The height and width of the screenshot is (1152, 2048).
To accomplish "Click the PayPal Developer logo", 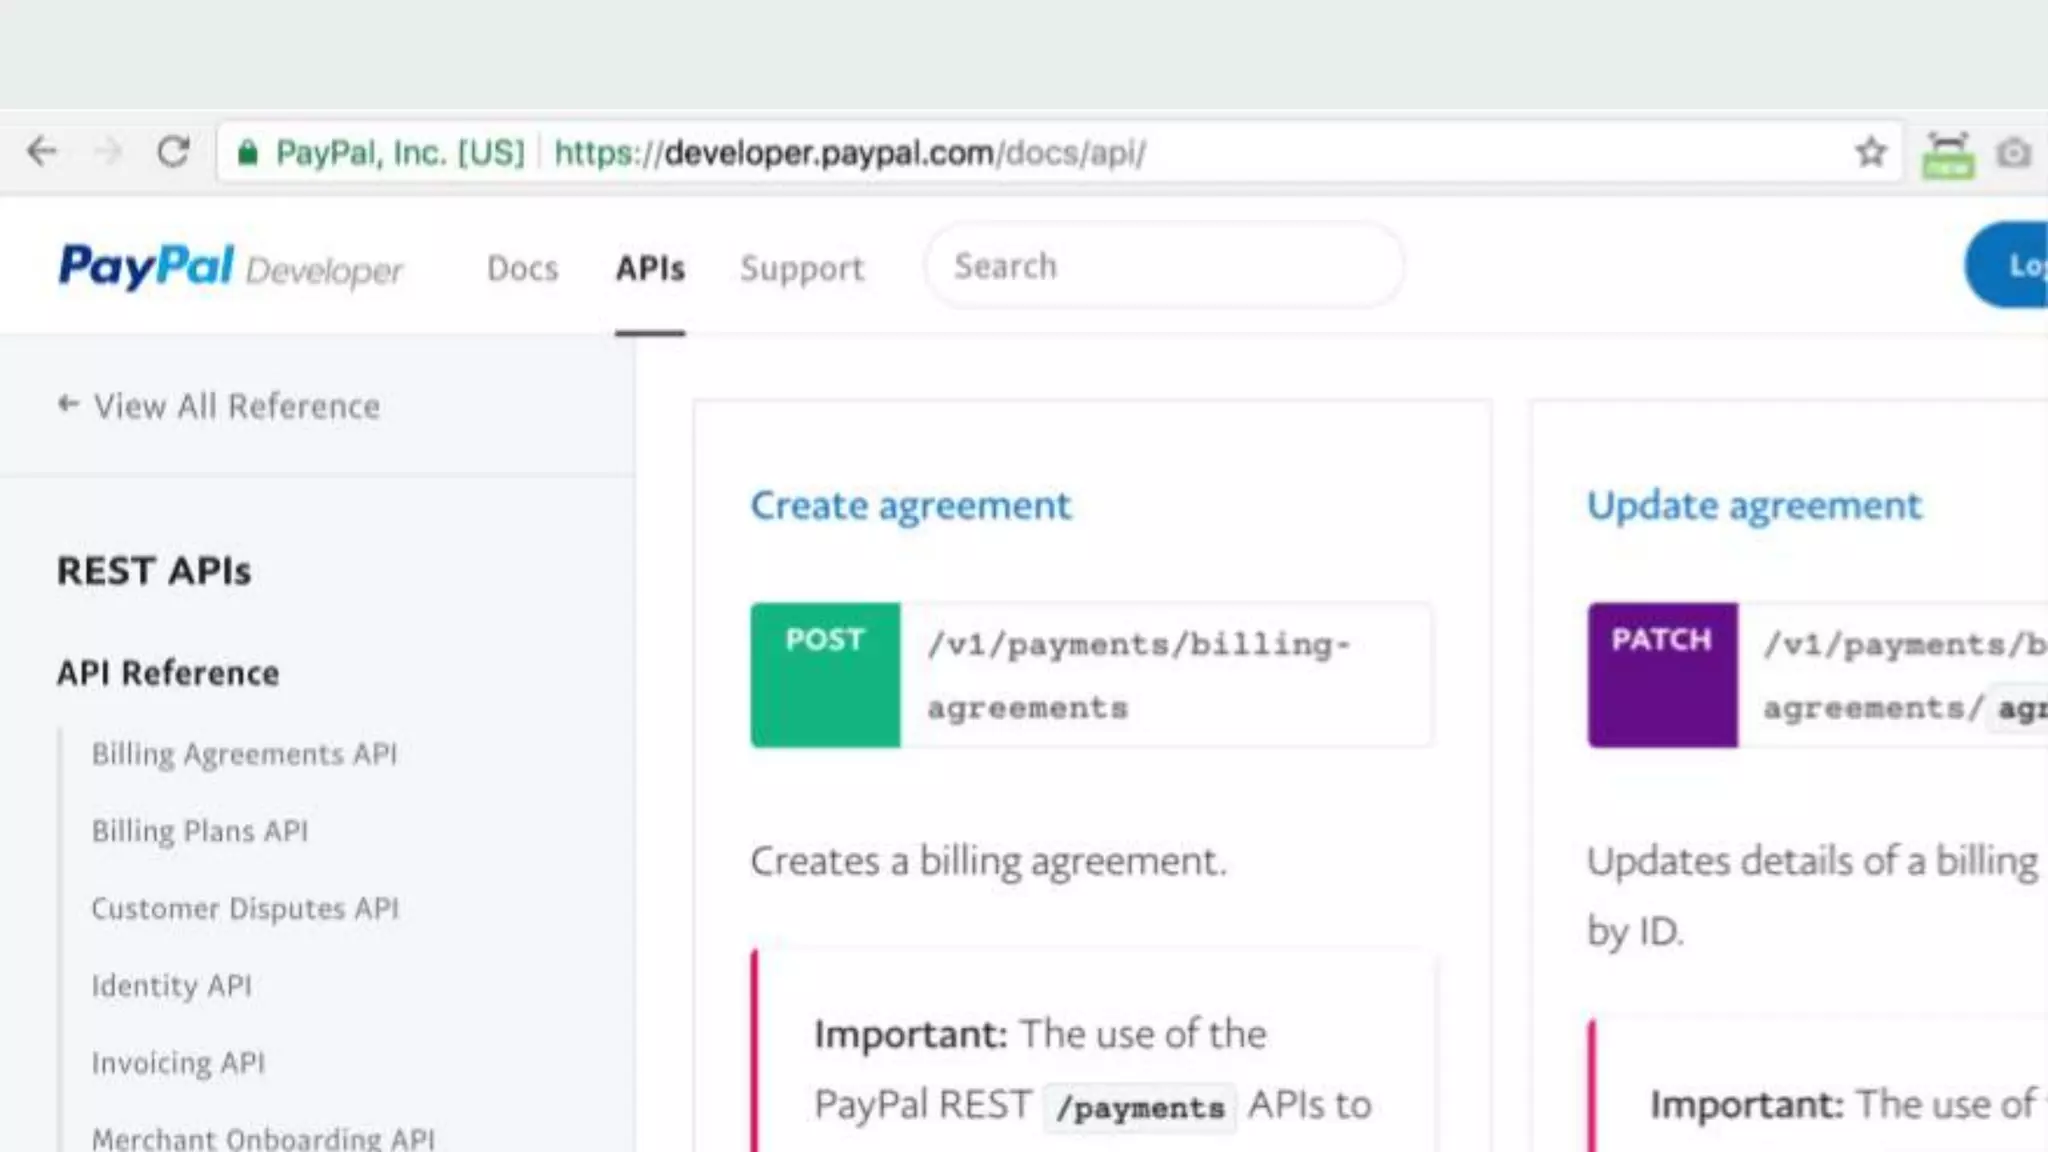I will (x=230, y=267).
